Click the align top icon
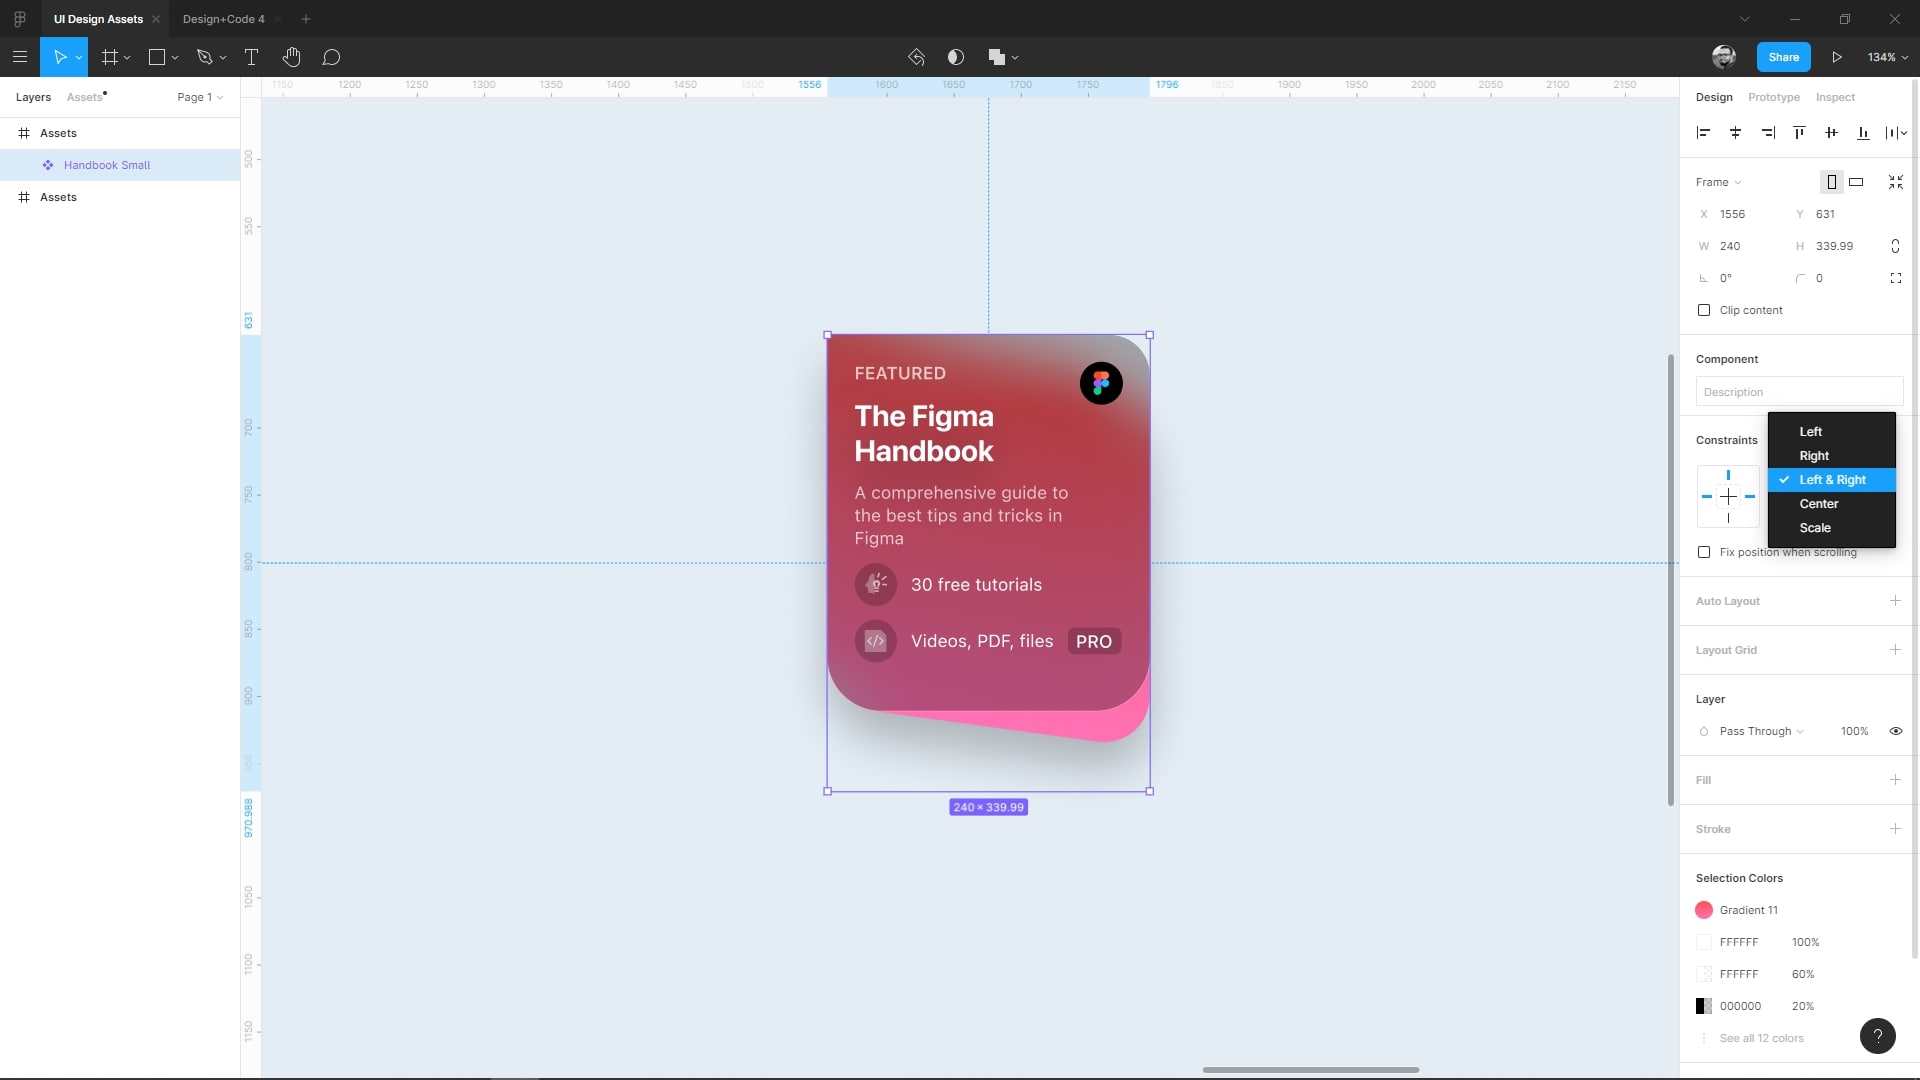This screenshot has height=1080, width=1920. [x=1799, y=132]
